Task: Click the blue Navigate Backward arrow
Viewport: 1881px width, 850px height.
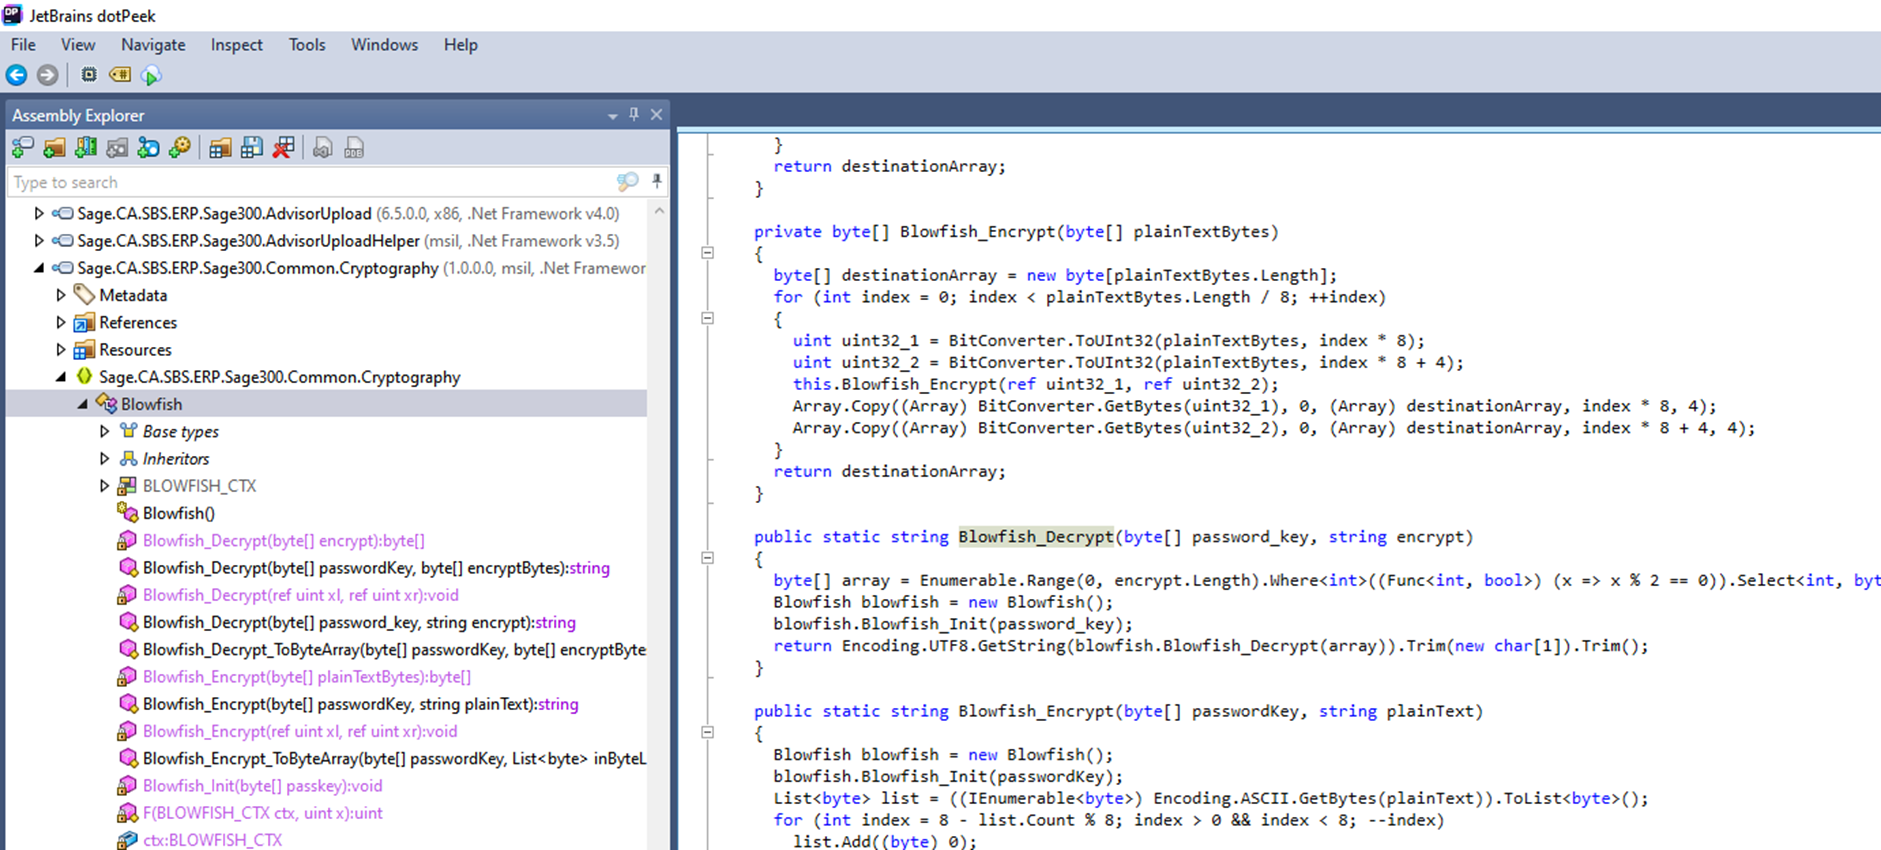Action: point(17,75)
